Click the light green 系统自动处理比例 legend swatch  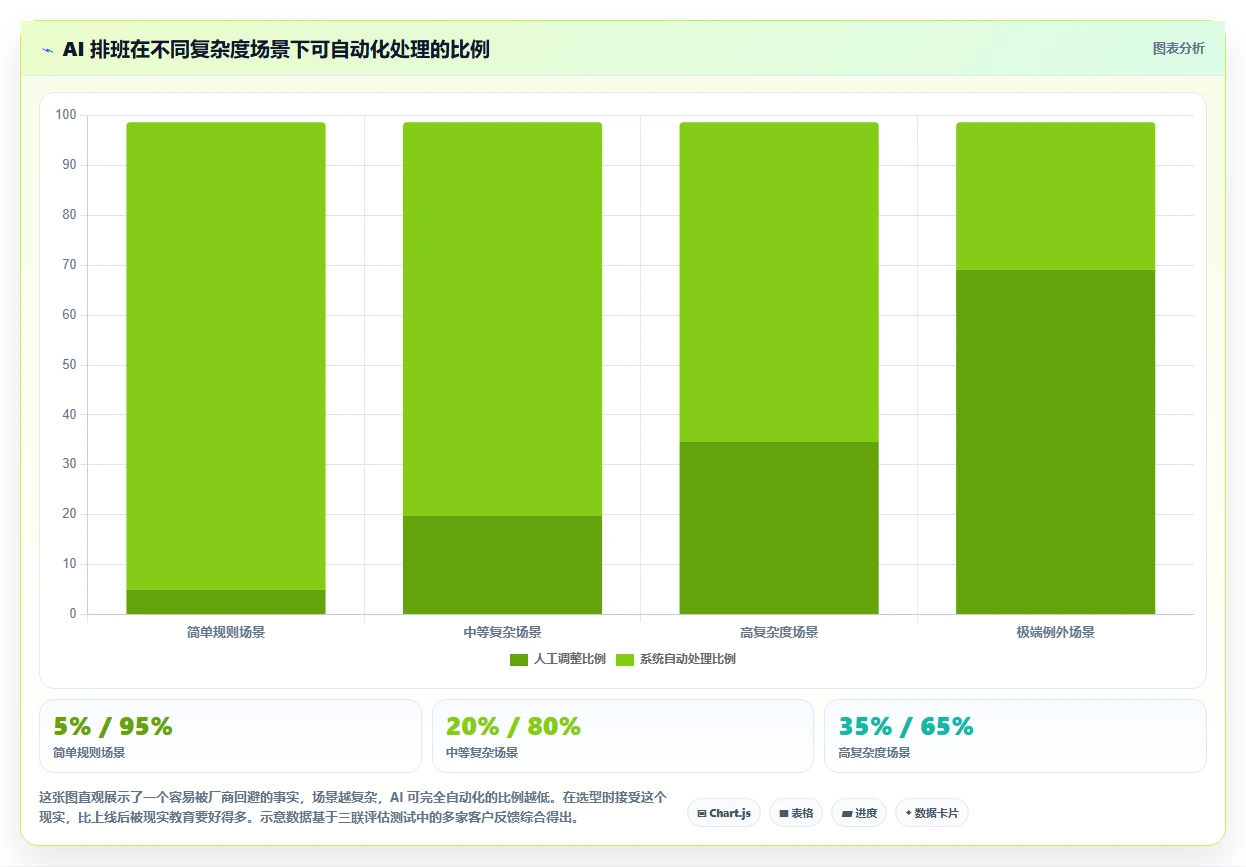(x=625, y=660)
